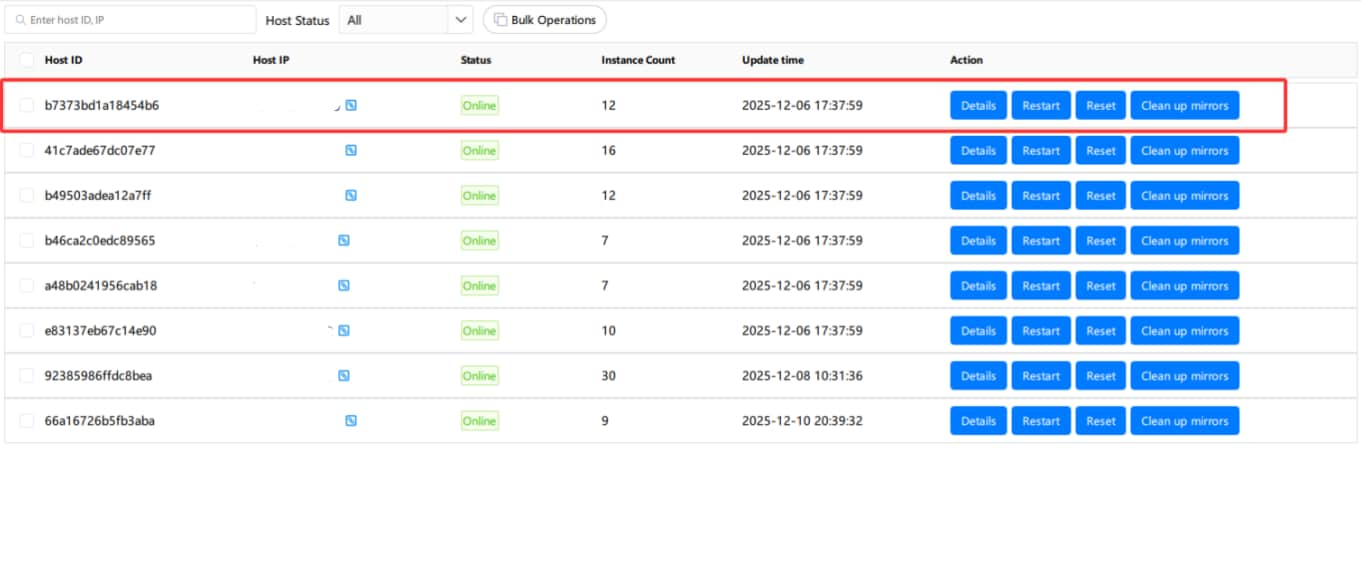Click copy icon in 92385986ffdc8bea row
This screenshot has height=573, width=1361.
click(344, 375)
